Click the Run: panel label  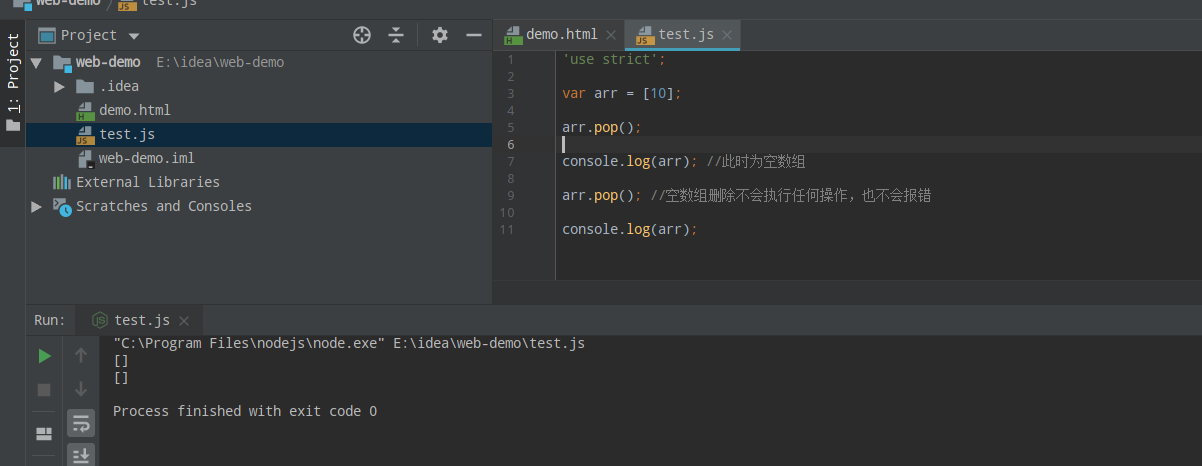coord(50,320)
